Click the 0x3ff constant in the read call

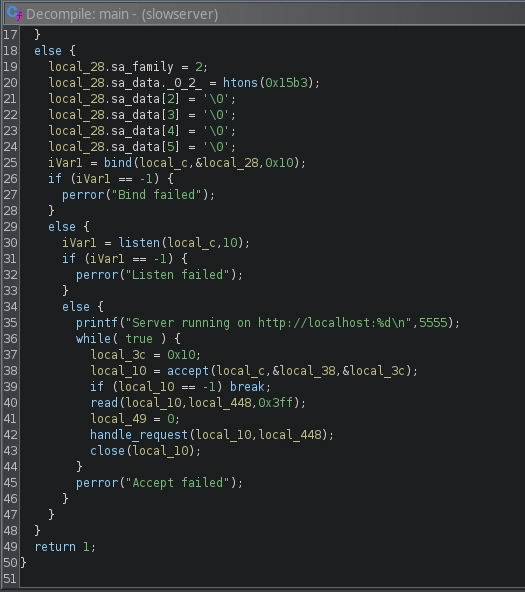(275, 403)
